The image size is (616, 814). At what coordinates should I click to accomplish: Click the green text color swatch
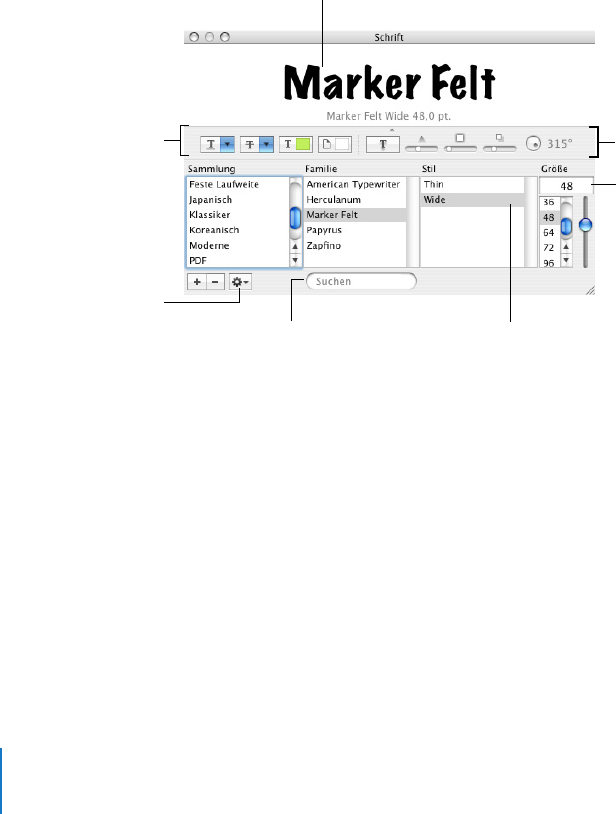(x=303, y=144)
